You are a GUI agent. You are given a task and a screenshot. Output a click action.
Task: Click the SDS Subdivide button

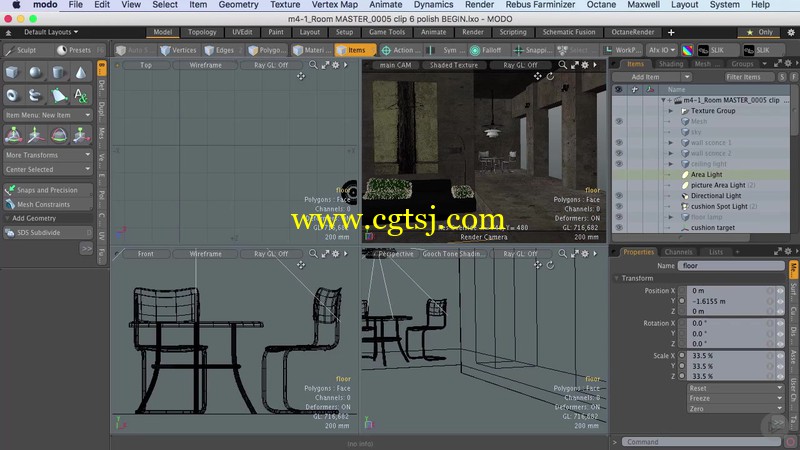[48, 232]
